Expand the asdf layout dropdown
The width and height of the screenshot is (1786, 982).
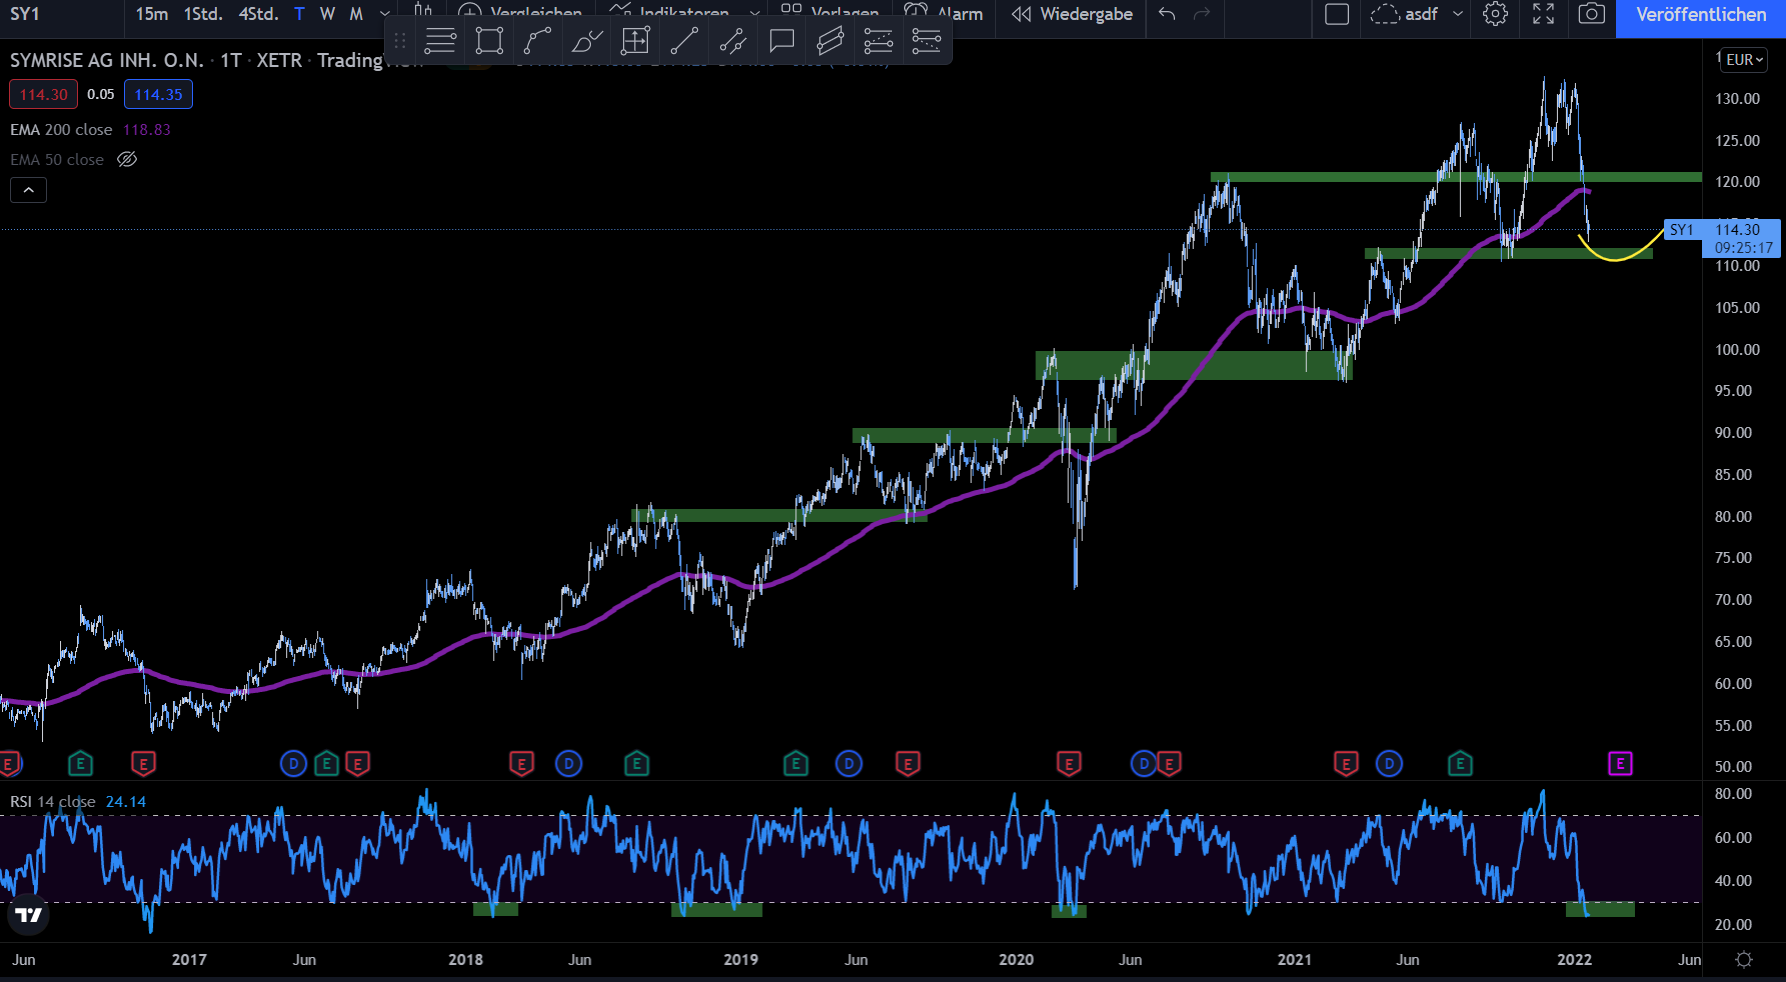[1458, 14]
